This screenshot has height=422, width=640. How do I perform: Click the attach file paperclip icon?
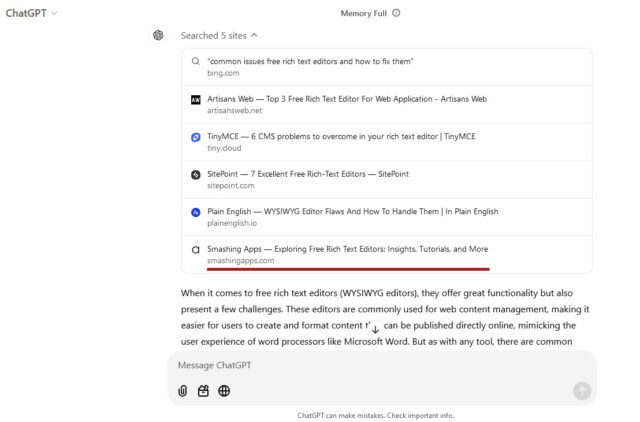(182, 391)
